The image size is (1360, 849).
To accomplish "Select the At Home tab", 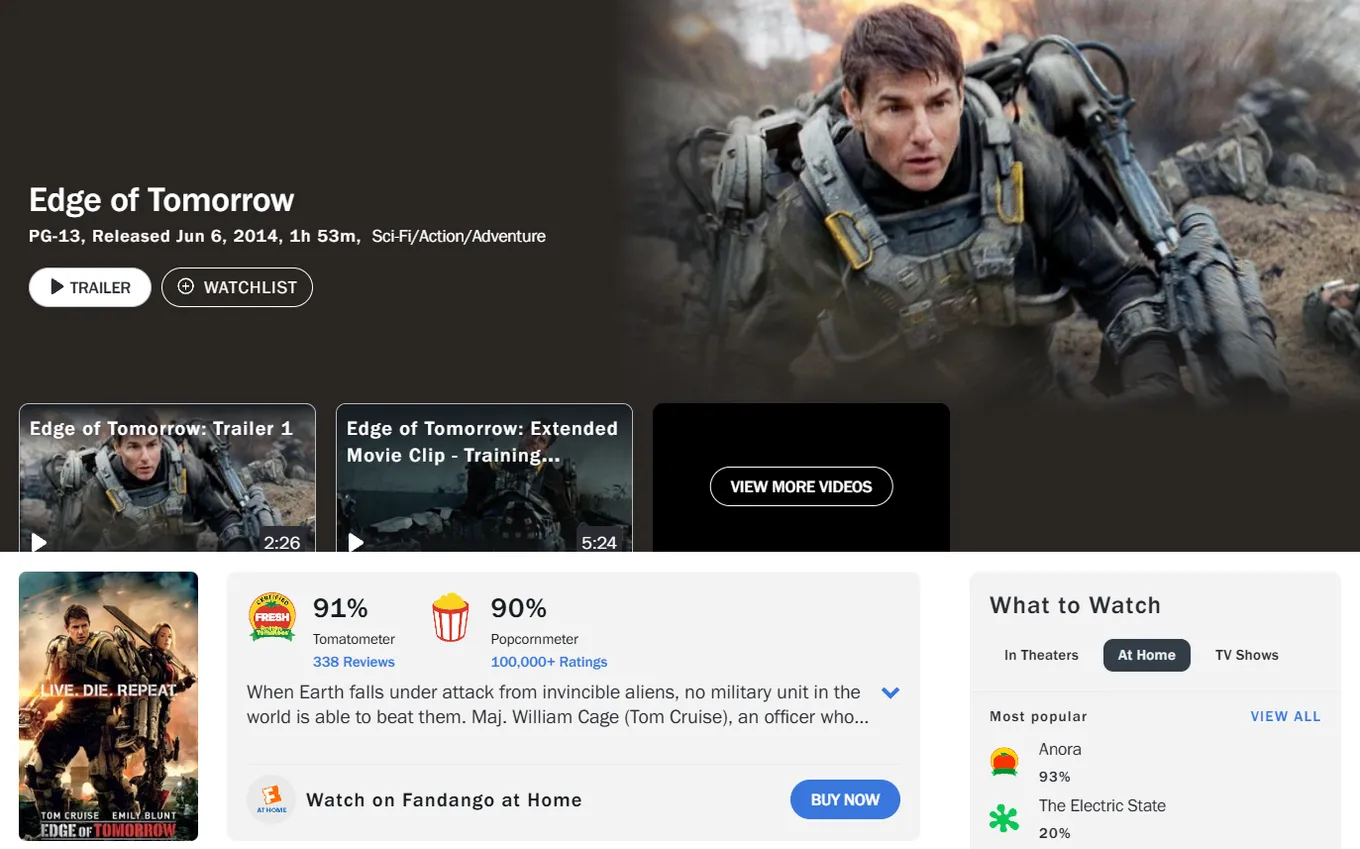I will (x=1147, y=655).
